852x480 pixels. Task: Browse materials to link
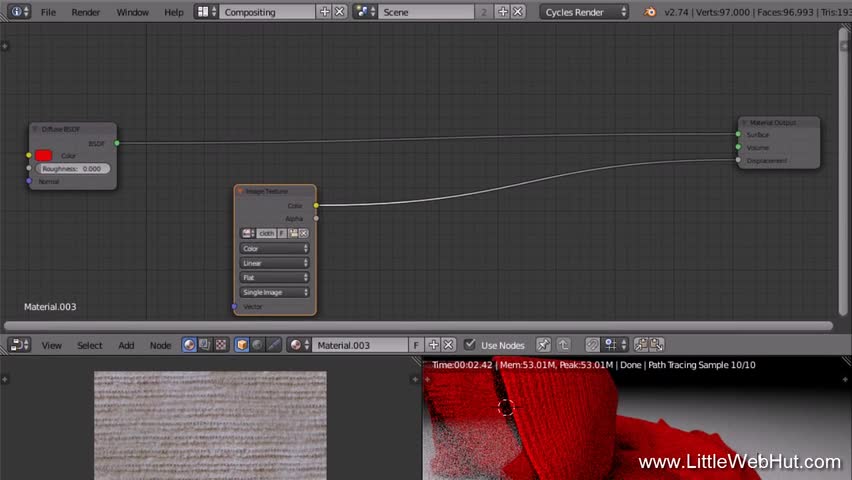pyautogui.click(x=299, y=345)
